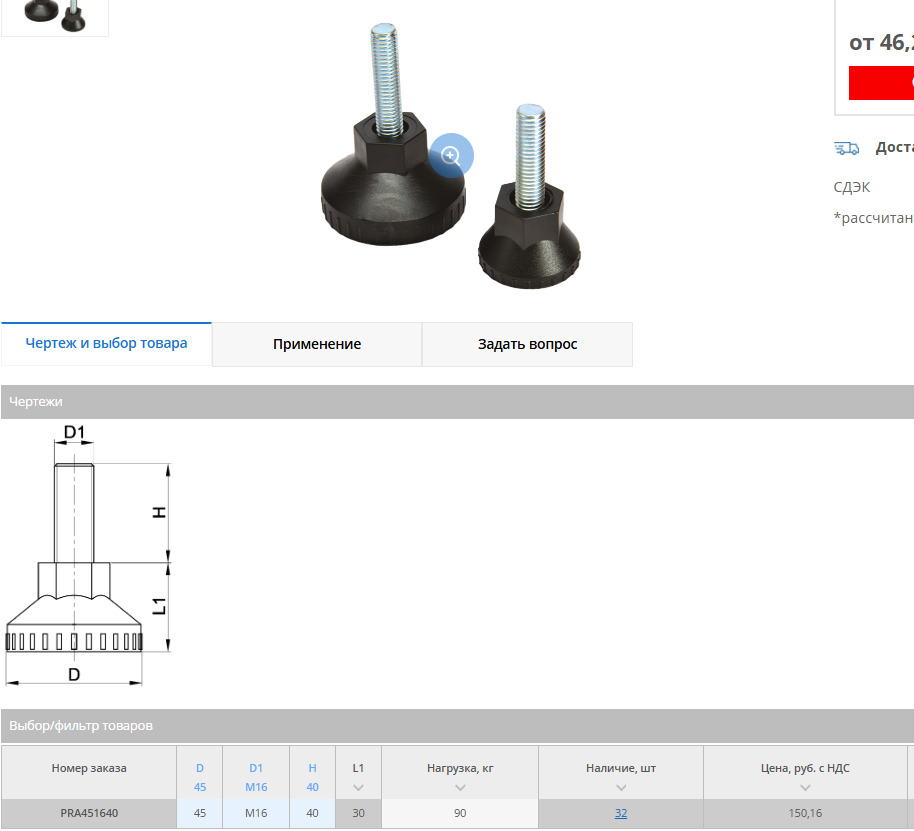Click the H filter value 40
The image size is (914, 831).
(312, 787)
